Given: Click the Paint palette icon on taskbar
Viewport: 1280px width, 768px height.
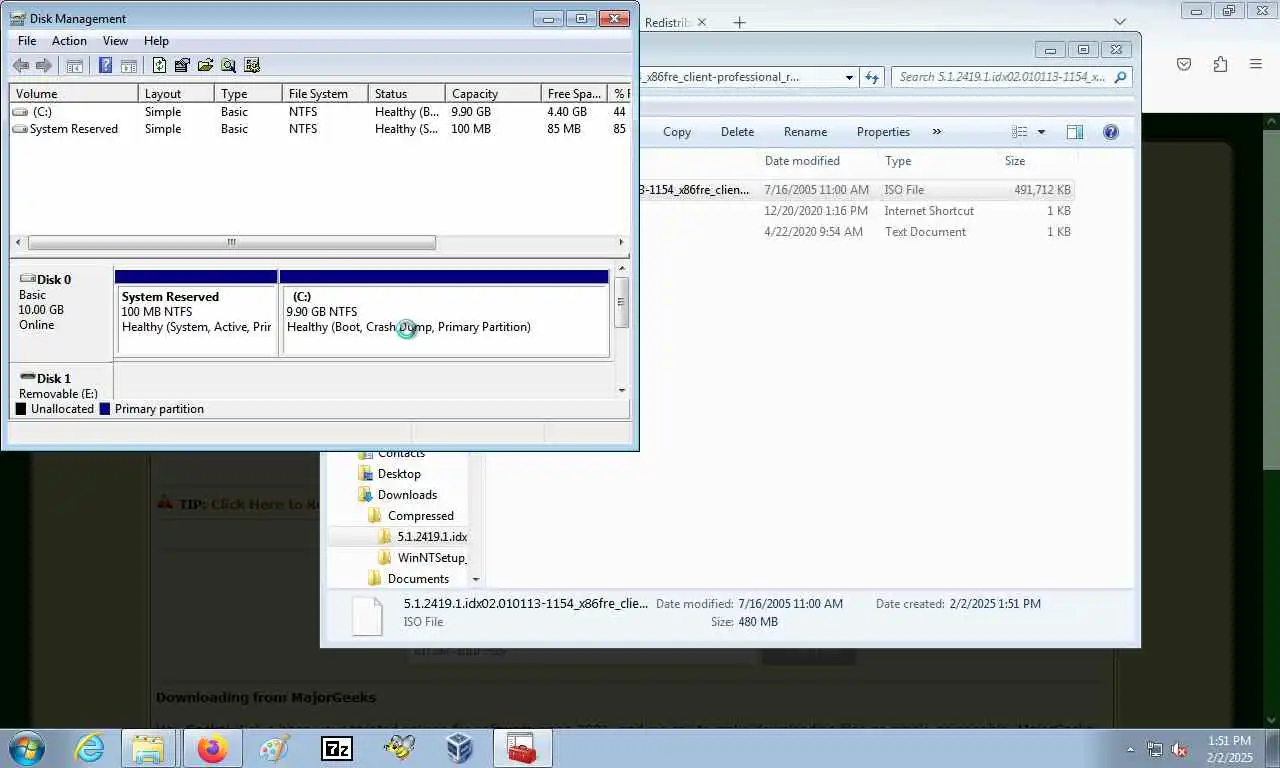Looking at the screenshot, I should pos(274,748).
